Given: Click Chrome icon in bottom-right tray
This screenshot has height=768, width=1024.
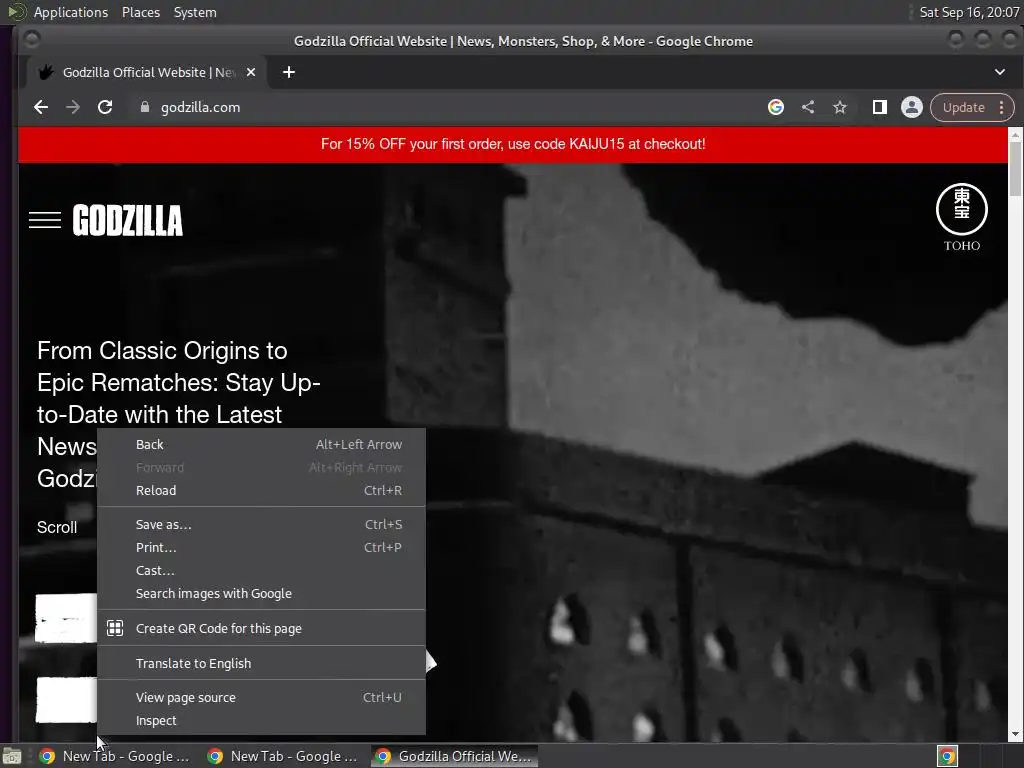Looking at the screenshot, I should pyautogui.click(x=947, y=756).
